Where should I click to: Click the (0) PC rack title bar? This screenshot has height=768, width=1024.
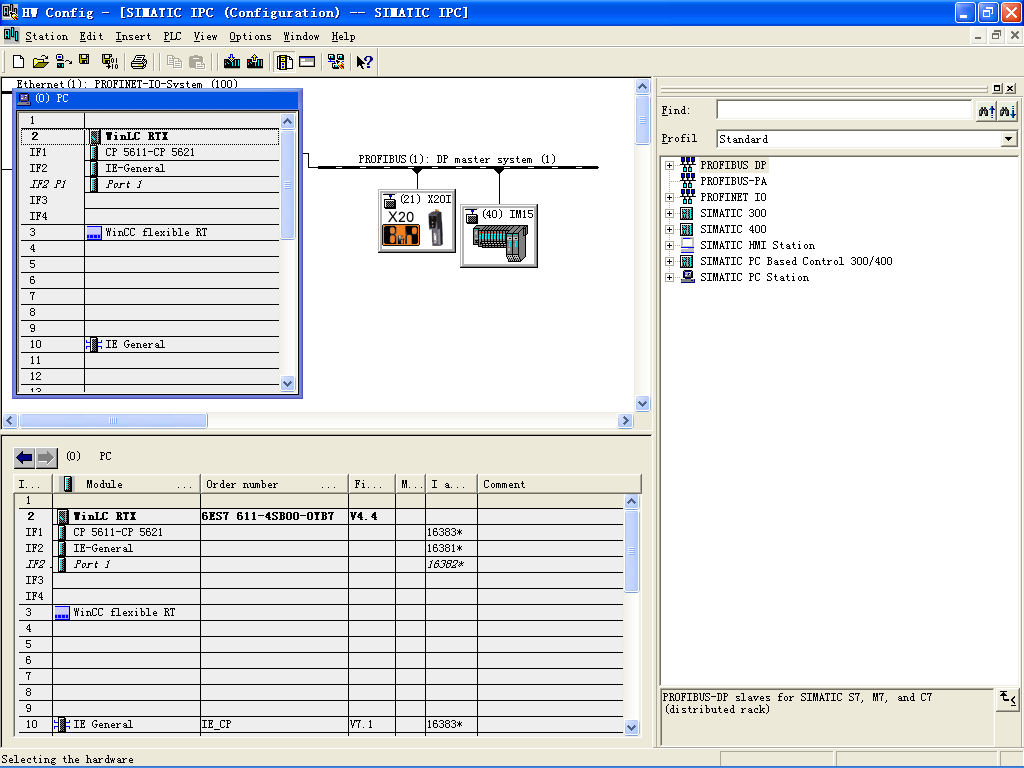point(157,99)
